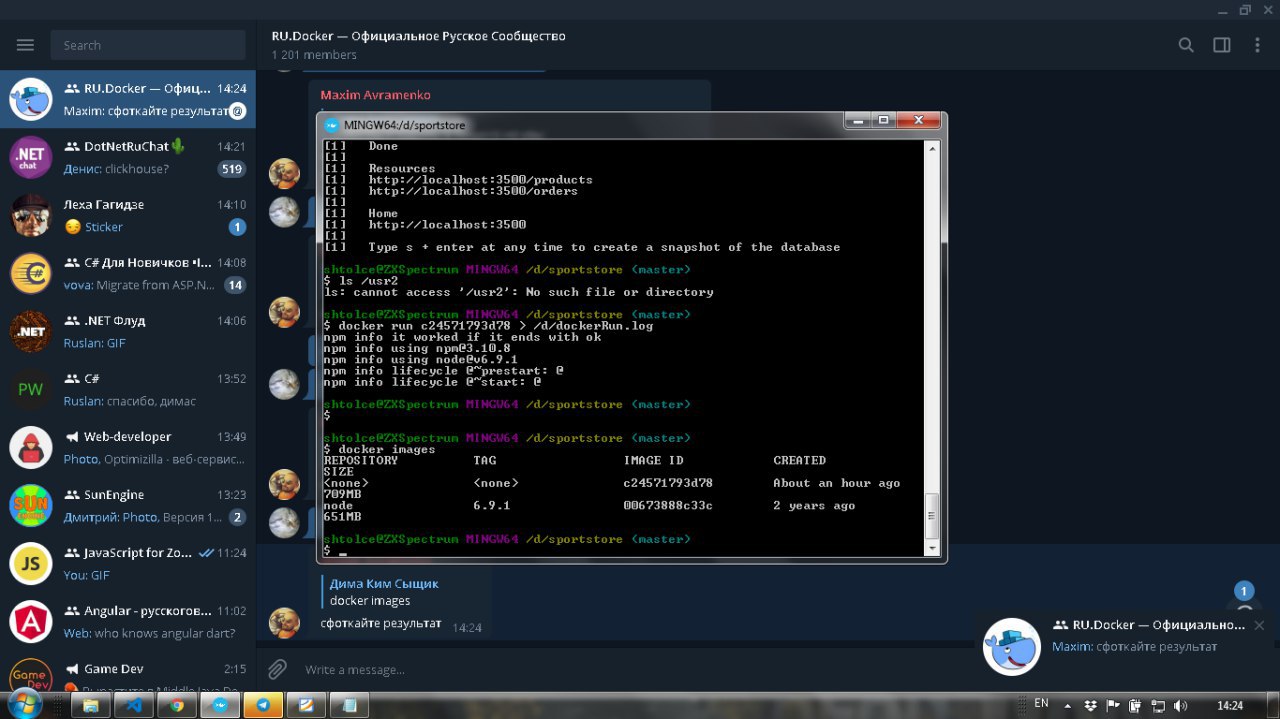Screen dimensions: 1280x719
Task: Open the JavaScript for Zo... chat
Action: point(128,563)
